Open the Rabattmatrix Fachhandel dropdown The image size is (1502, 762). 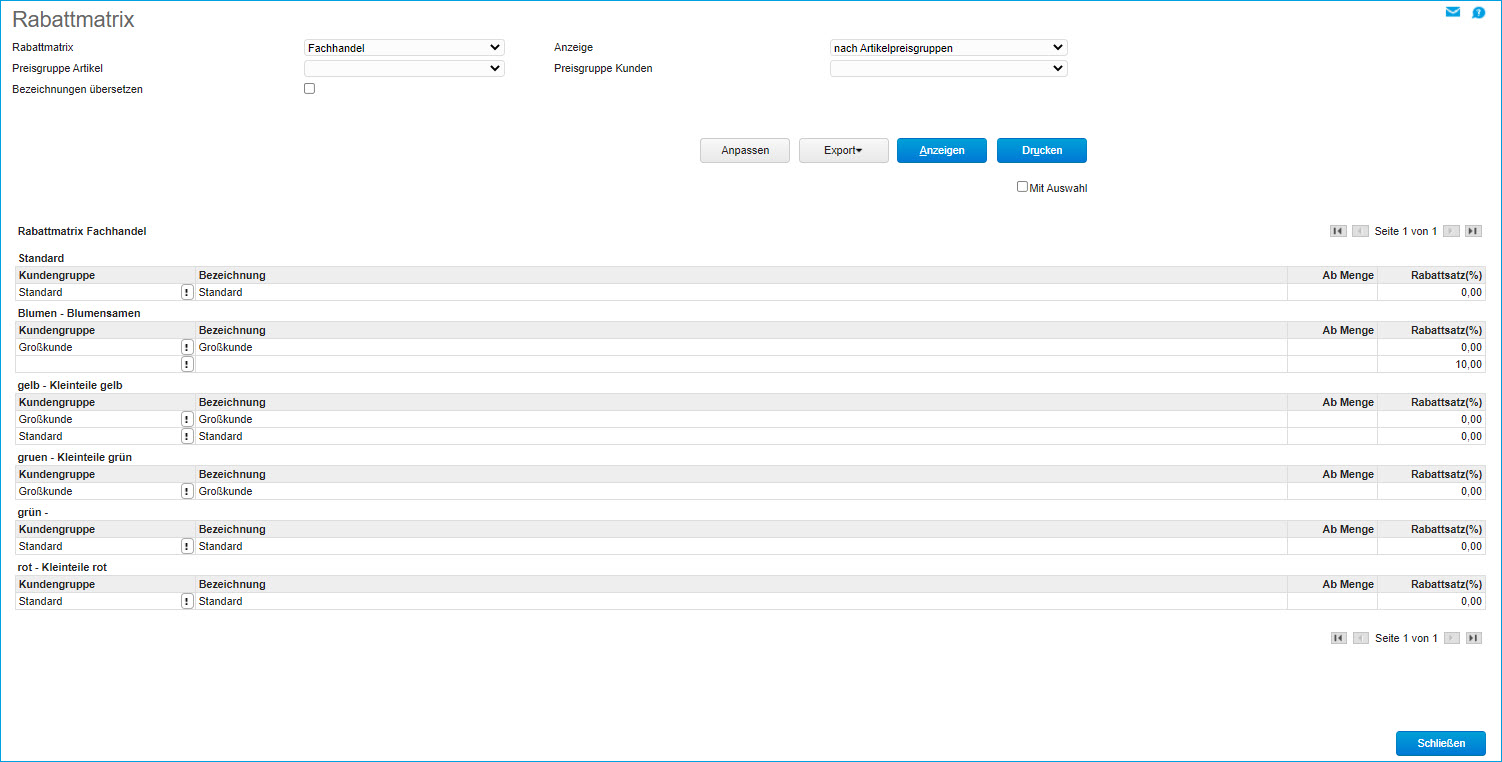pos(404,47)
